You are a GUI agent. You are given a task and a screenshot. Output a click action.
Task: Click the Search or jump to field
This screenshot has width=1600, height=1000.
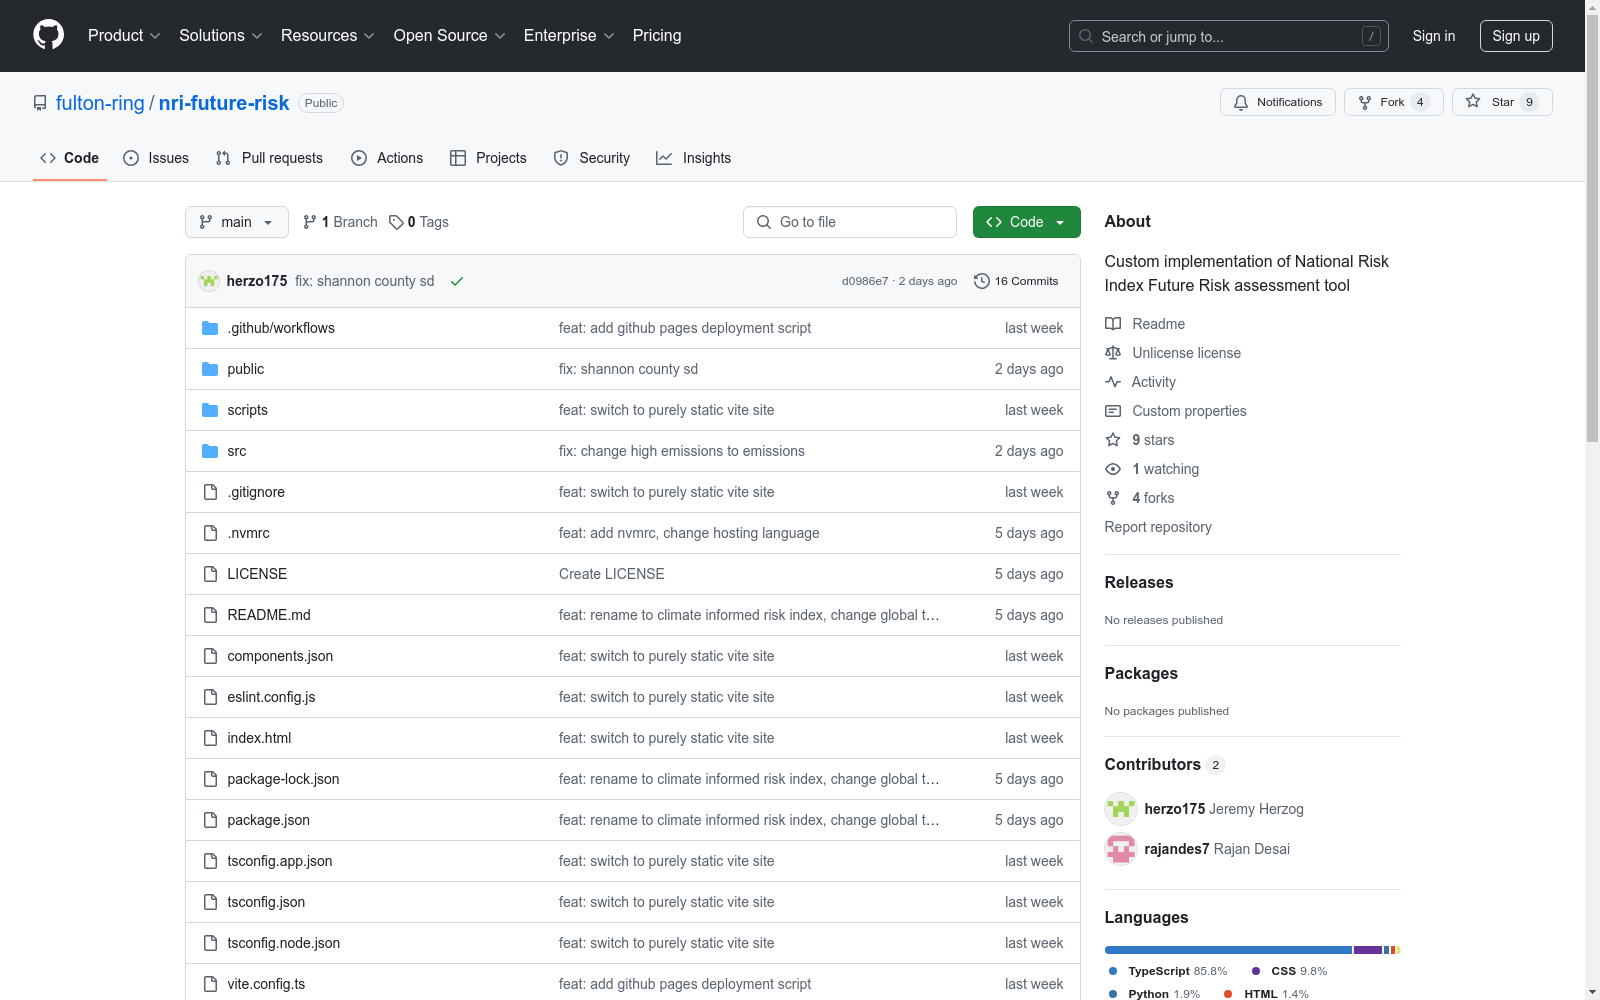(x=1229, y=36)
